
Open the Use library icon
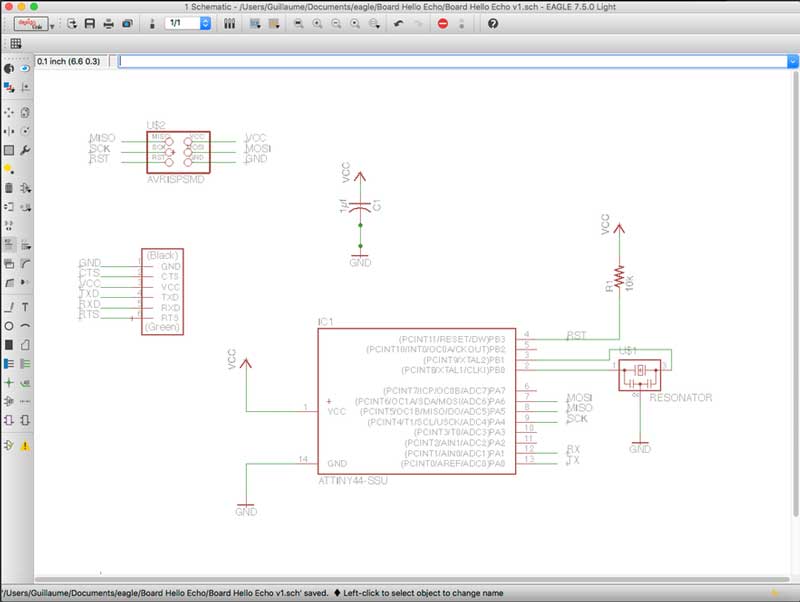pos(230,23)
